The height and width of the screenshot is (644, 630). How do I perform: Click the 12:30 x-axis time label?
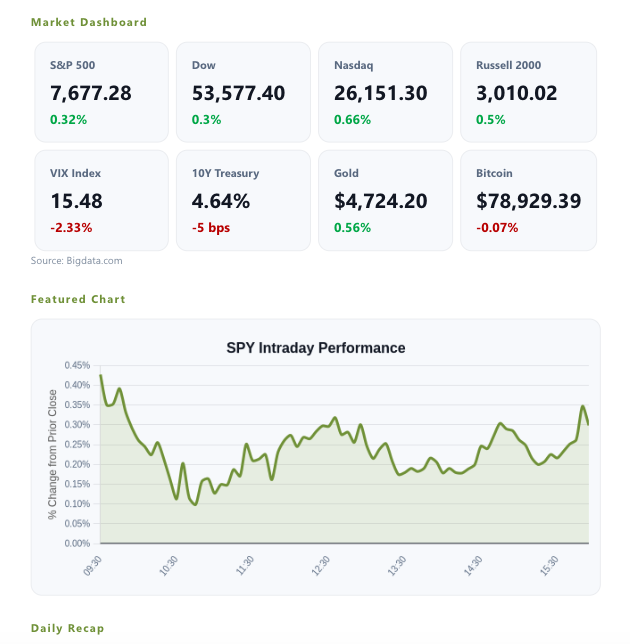(321, 566)
